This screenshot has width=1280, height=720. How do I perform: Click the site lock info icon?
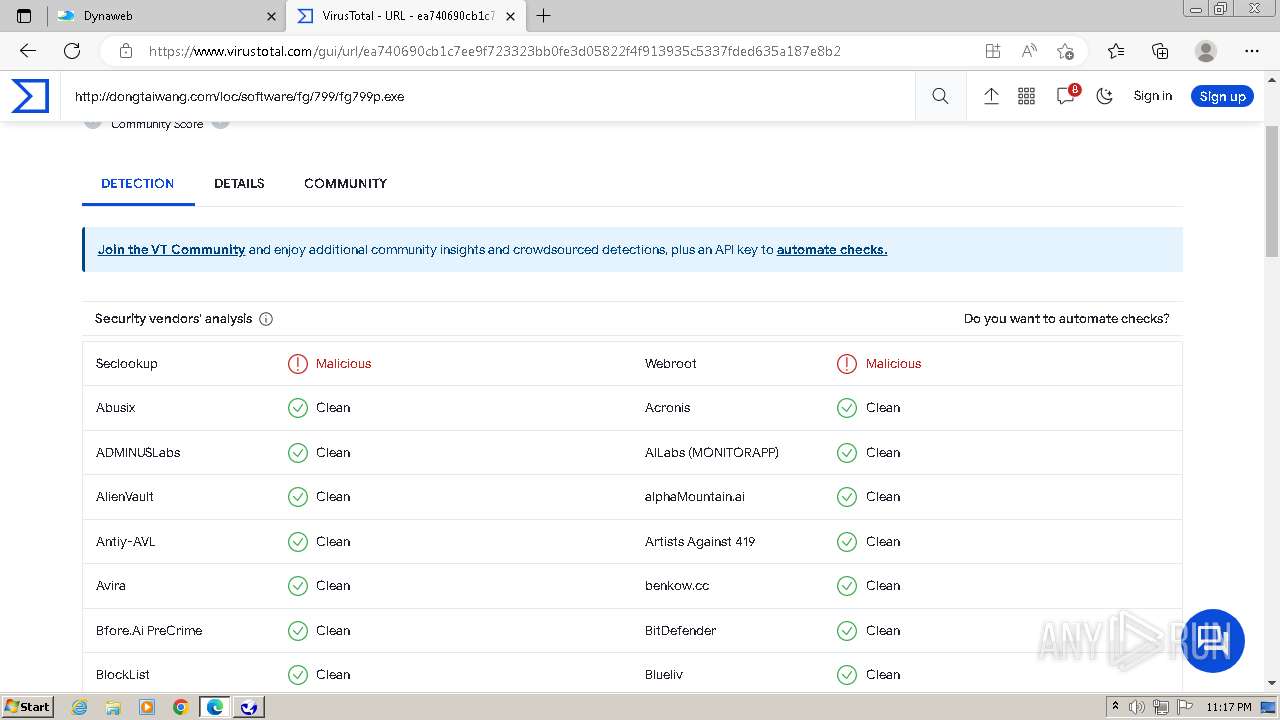click(x=125, y=51)
